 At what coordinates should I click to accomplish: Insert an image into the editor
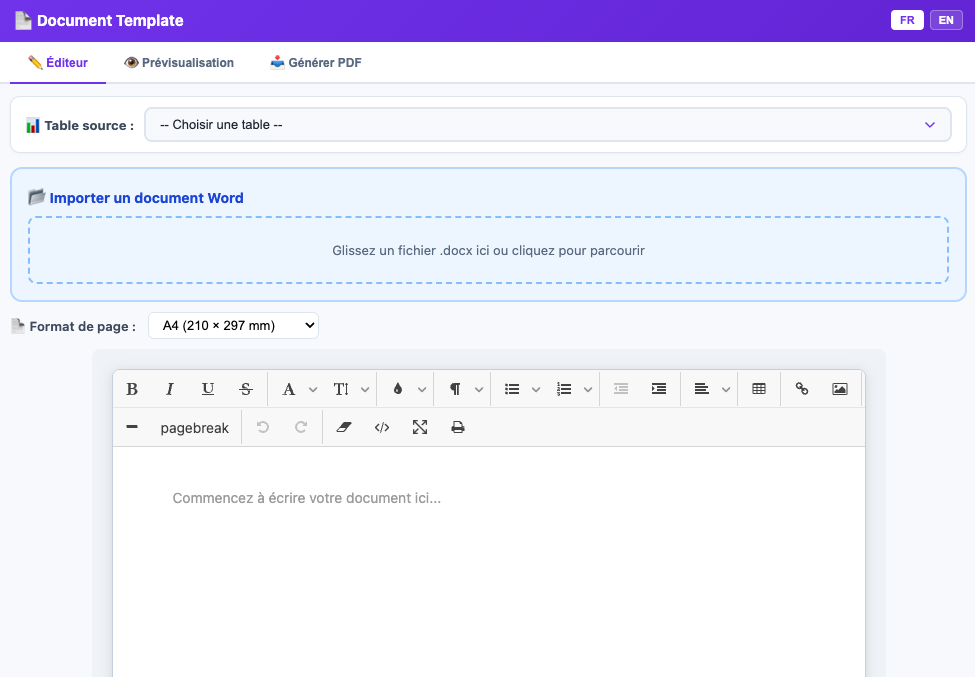pos(841,389)
